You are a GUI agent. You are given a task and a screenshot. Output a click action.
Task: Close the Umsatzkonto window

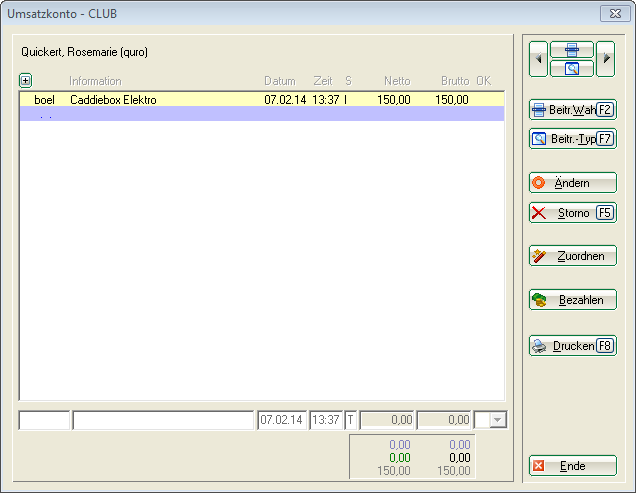point(615,14)
